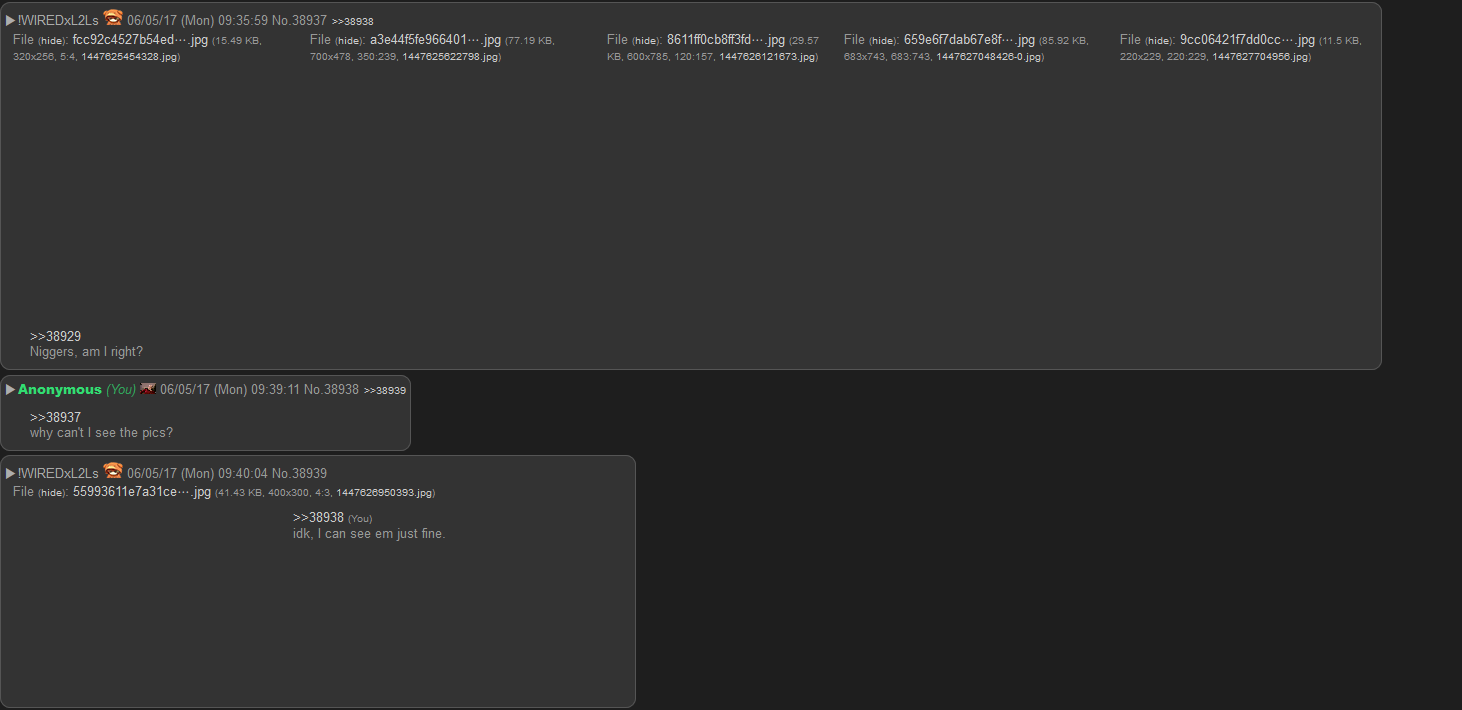The height and width of the screenshot is (710, 1462).
Task: Open post menu arrow for post No.38937
Action: click(11, 20)
